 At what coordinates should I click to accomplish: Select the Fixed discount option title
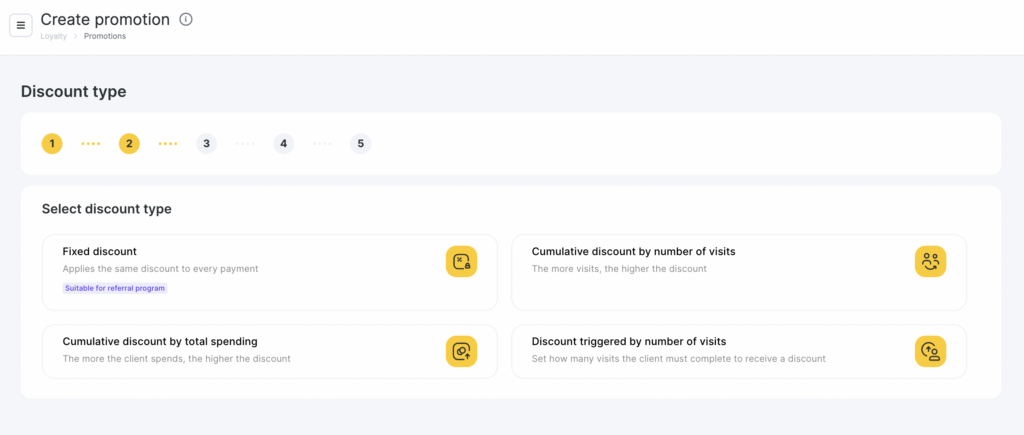(x=99, y=252)
